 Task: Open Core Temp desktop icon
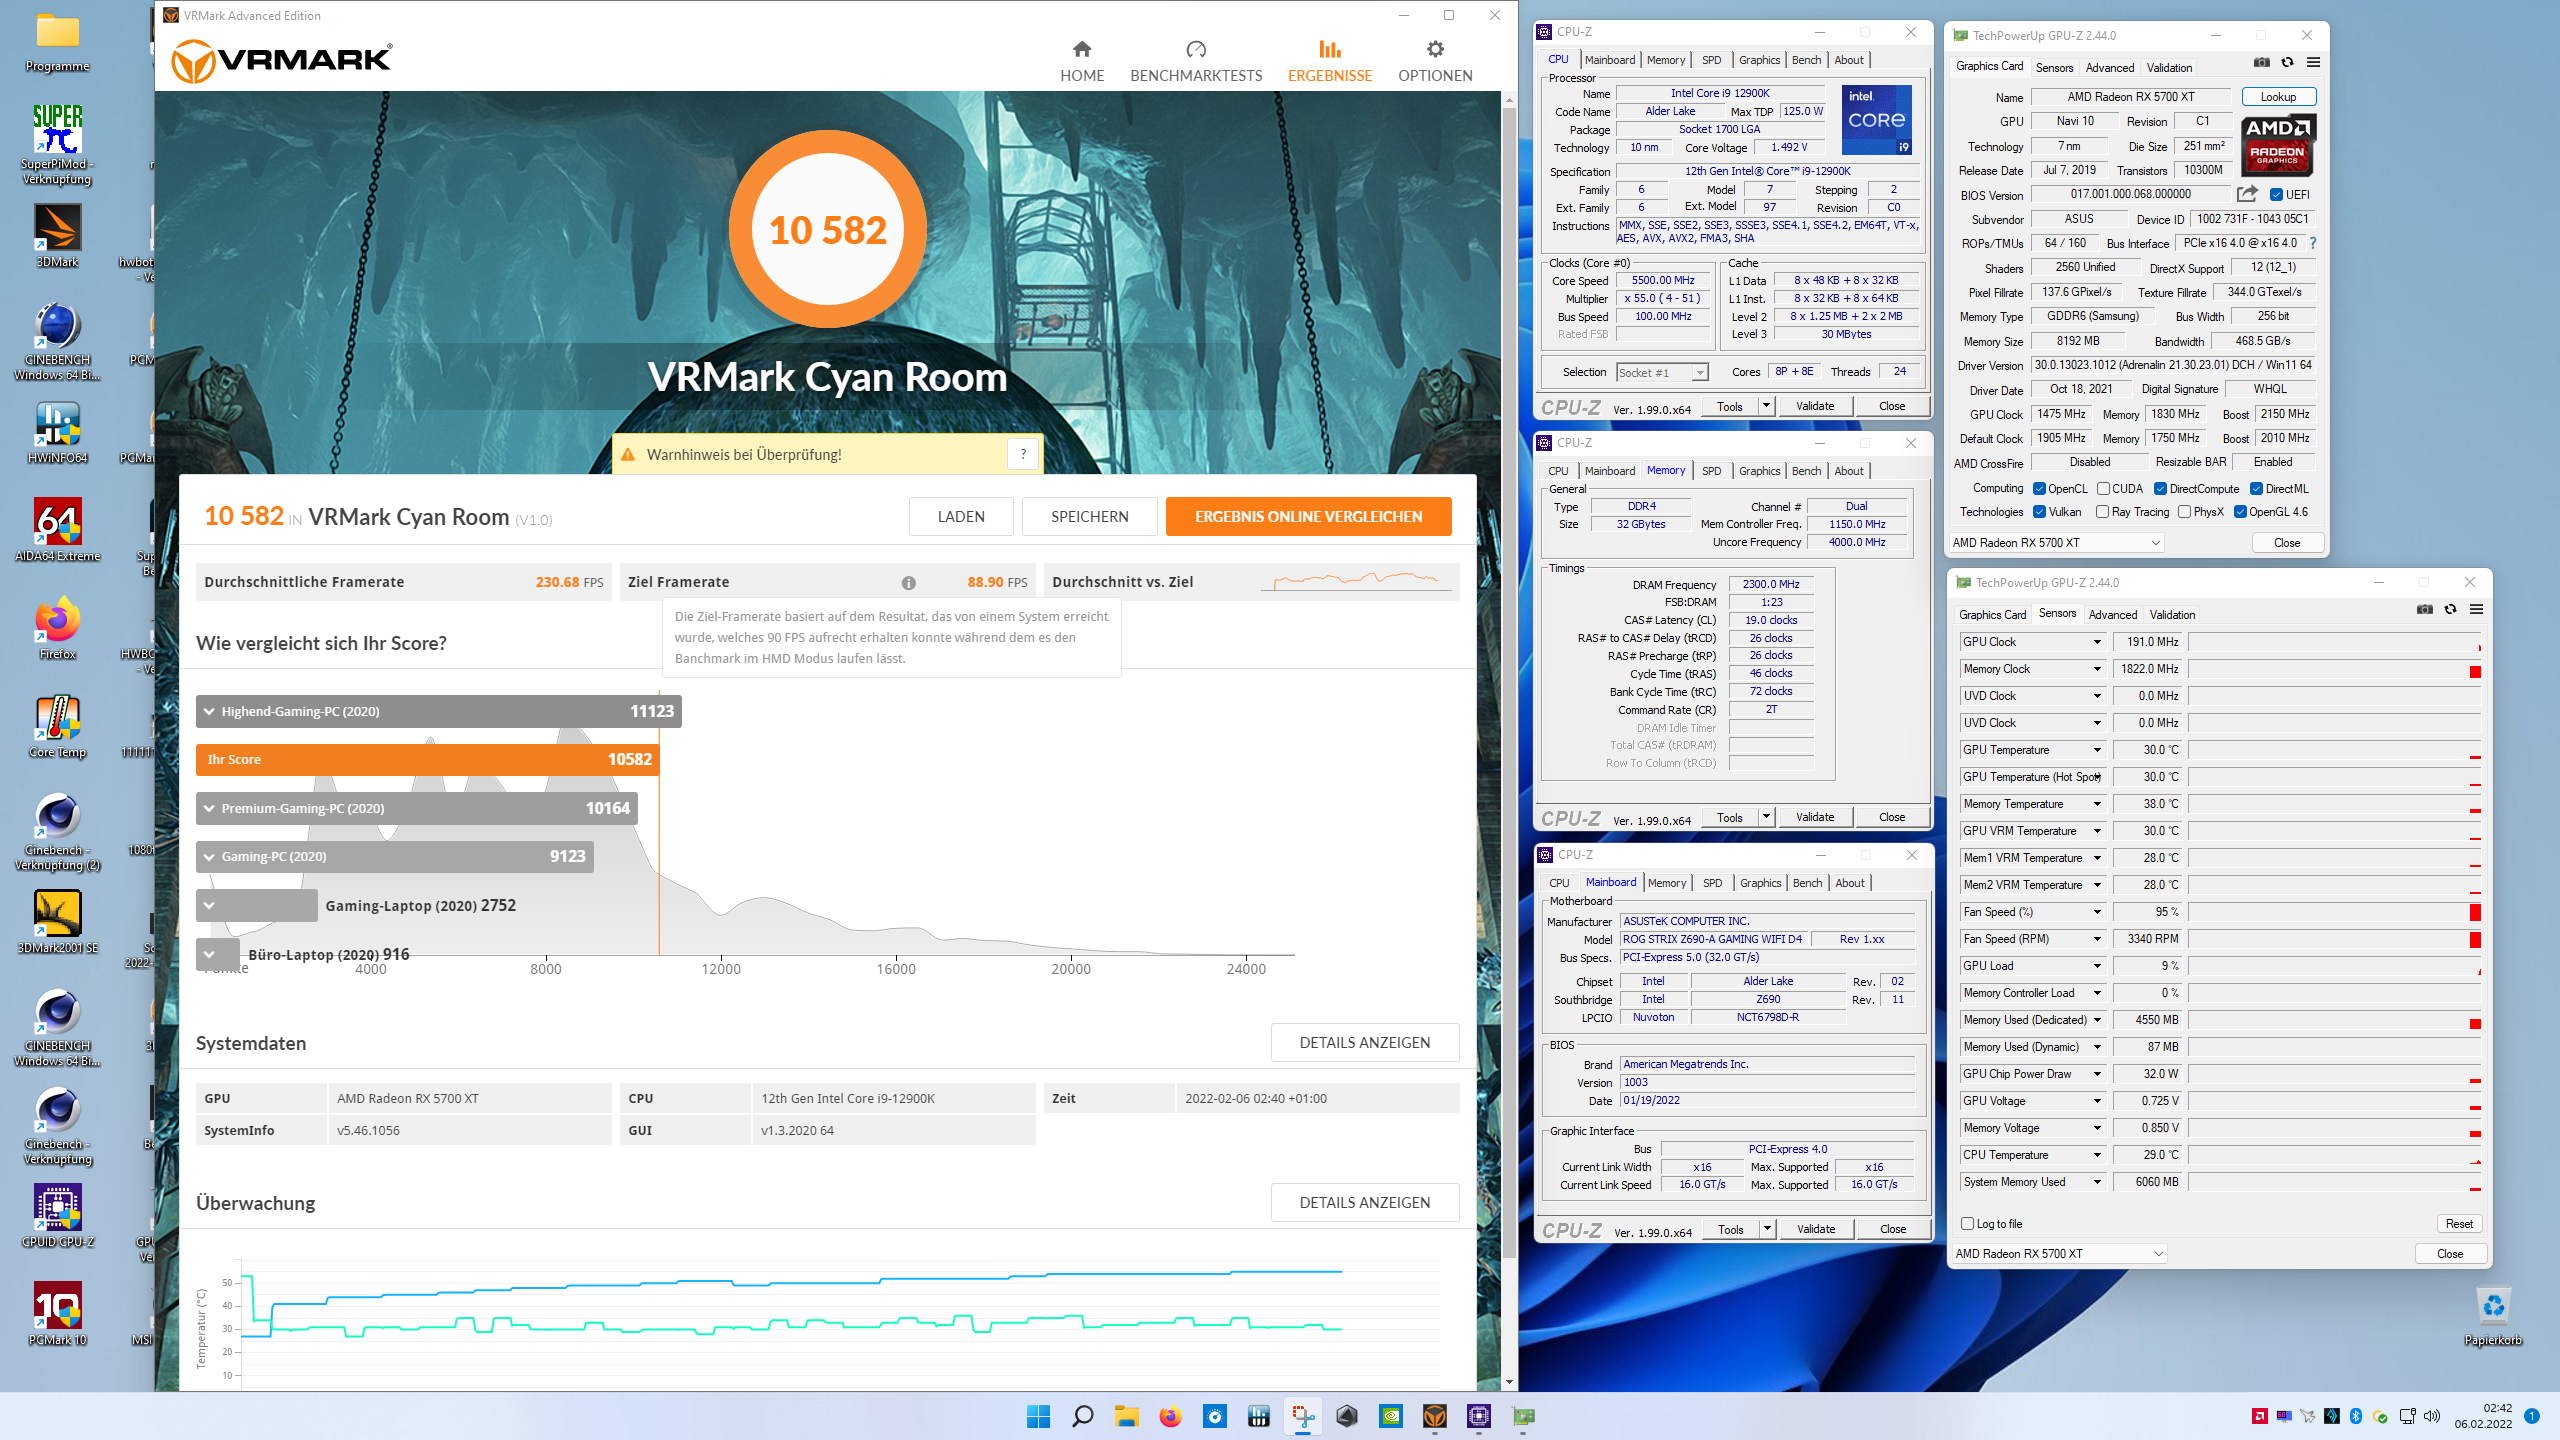pos(57,726)
